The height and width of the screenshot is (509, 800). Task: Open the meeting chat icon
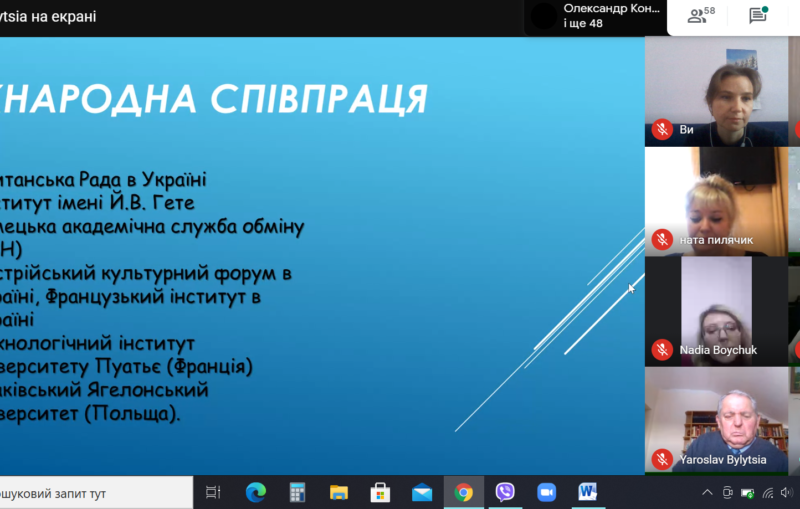pyautogui.click(x=758, y=15)
